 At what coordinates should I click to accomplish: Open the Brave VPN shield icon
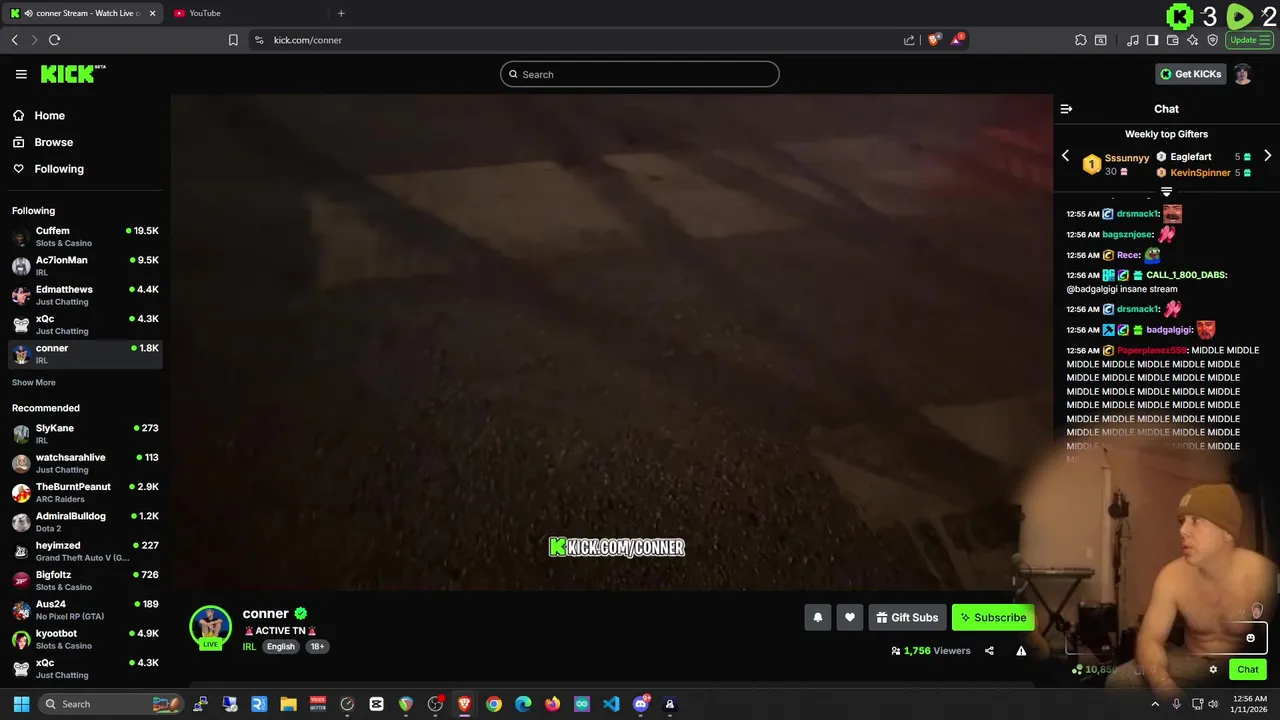(1213, 40)
